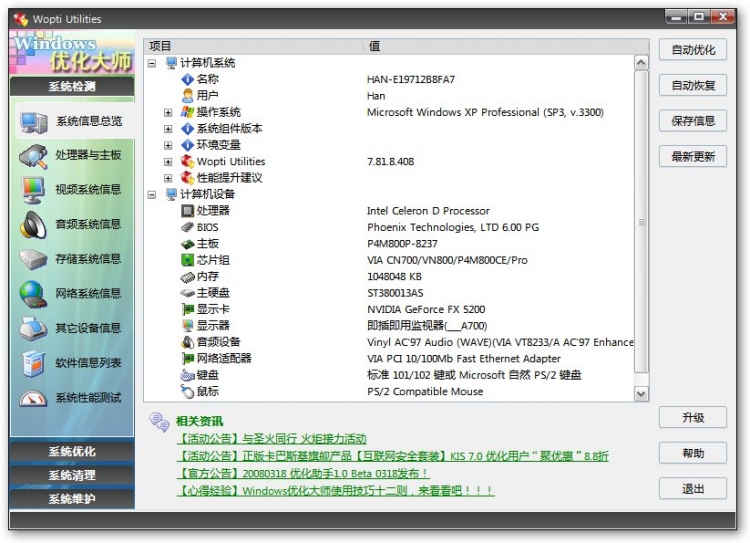Viewport: 750px width, 543px height.
Task: Open 存储系统信息 drive icon
Action: 33,259
